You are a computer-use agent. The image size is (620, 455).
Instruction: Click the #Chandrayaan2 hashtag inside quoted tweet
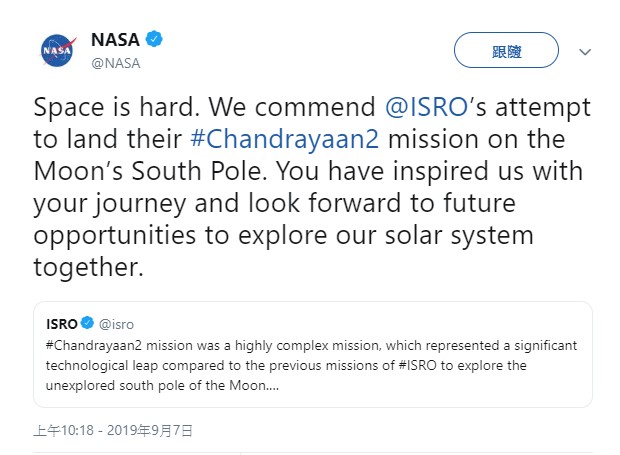click(x=94, y=345)
